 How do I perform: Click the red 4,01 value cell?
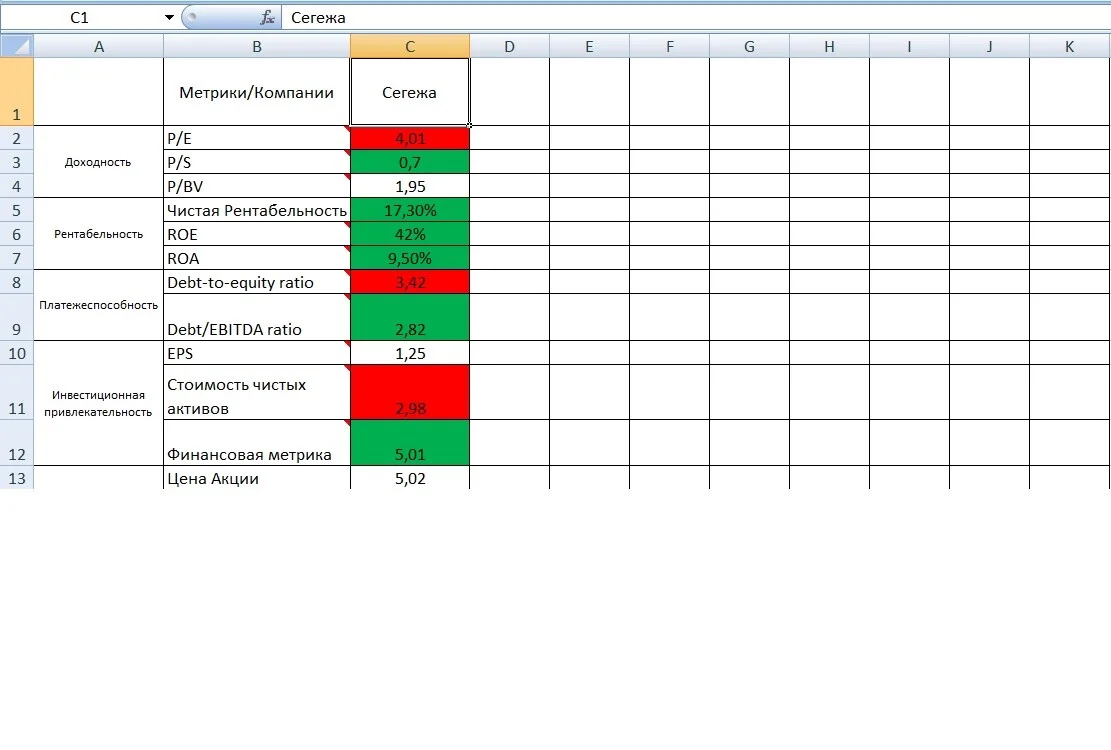click(x=410, y=138)
